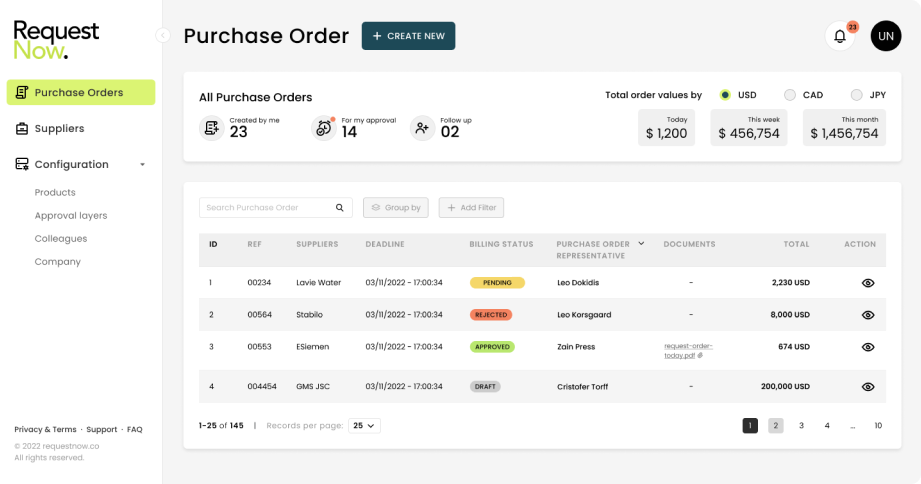View order 00234 with the eye icon
Image resolution: width=921 pixels, height=484 pixels.
pos(868,283)
